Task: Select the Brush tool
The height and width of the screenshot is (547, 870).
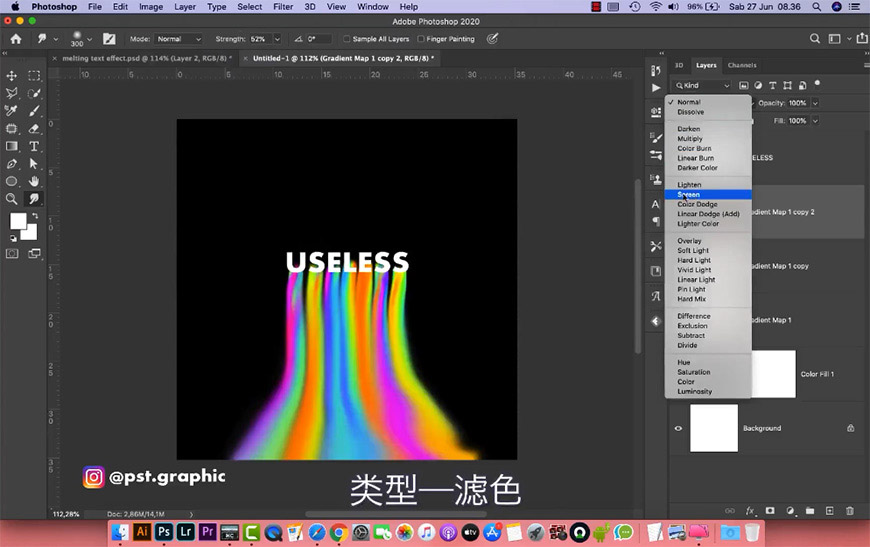Action: pos(34,111)
